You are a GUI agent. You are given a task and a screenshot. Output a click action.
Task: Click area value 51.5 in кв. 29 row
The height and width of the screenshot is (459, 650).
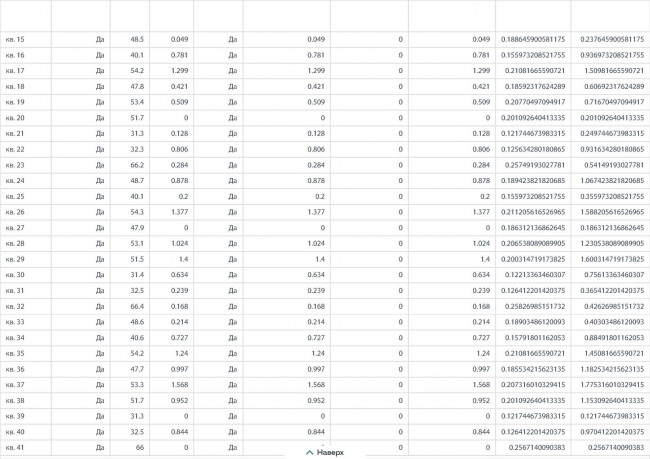coord(137,259)
